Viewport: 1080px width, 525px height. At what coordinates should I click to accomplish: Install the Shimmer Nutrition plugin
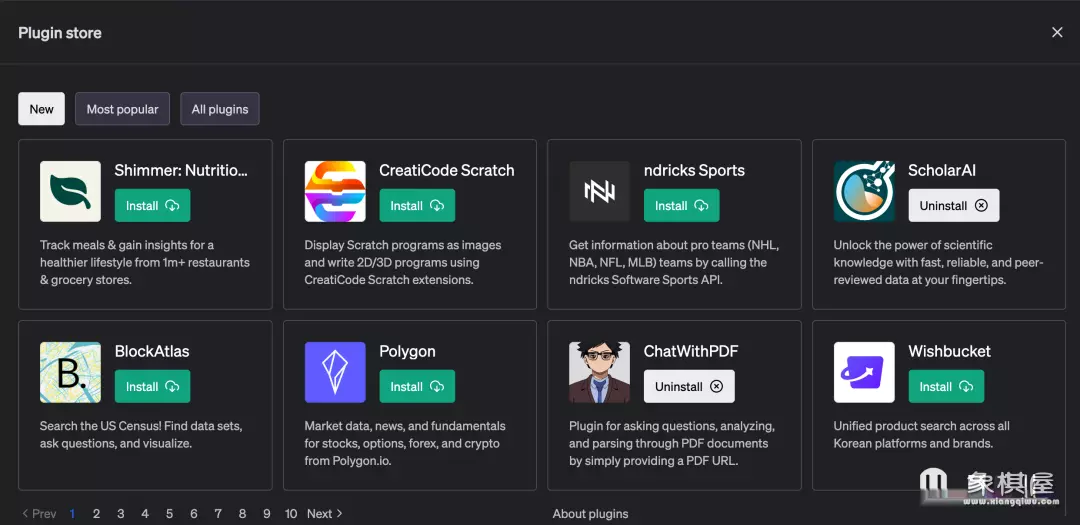coord(152,206)
